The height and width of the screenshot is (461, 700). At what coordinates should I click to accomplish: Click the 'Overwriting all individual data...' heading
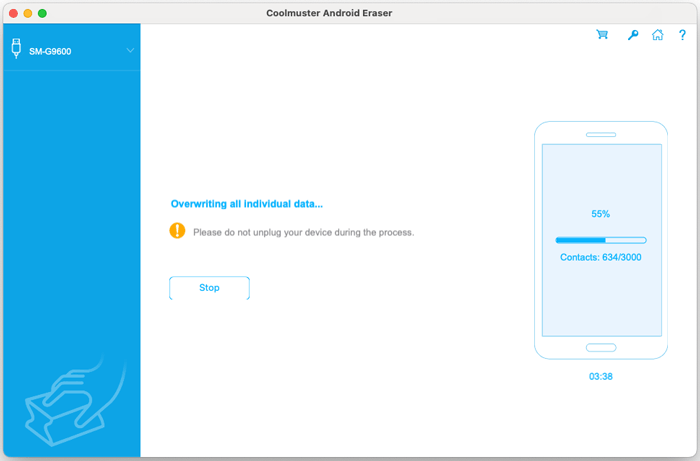tap(247, 204)
